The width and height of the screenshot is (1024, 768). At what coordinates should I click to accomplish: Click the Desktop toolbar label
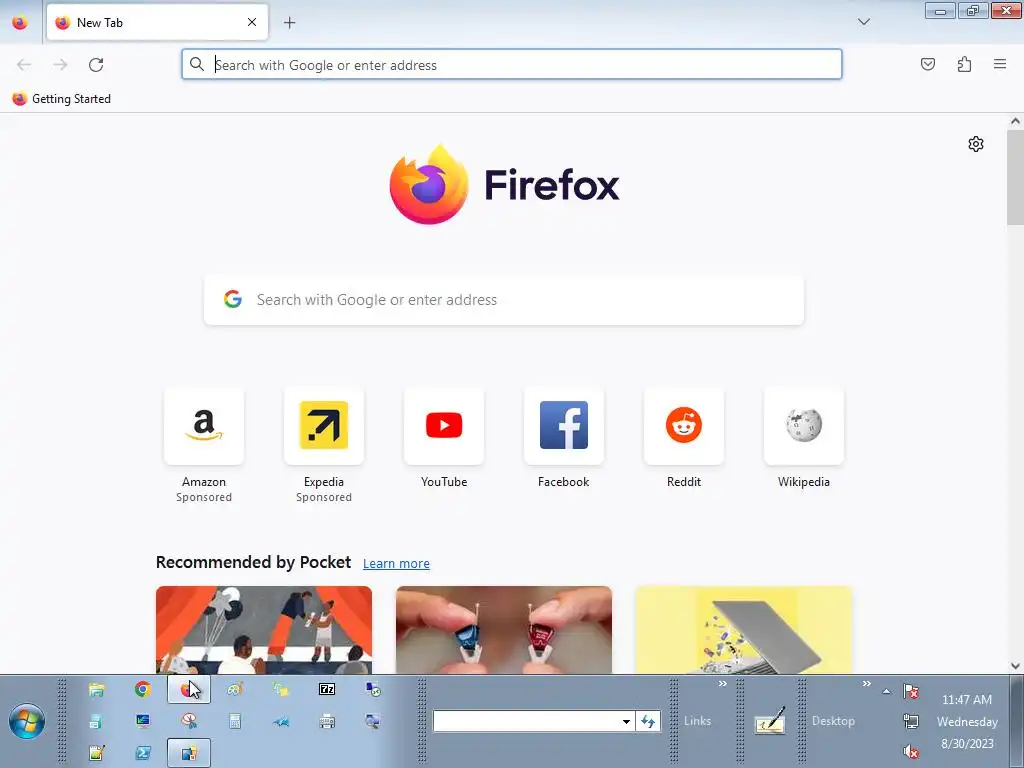click(x=833, y=721)
